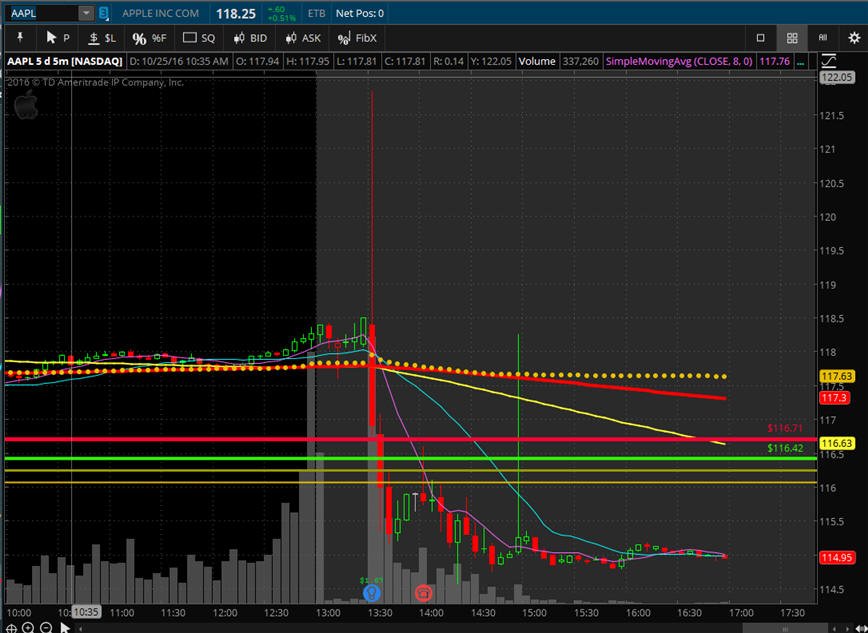Image resolution: width=868 pixels, height=633 pixels.
Task: Open the symbol selector dropdown arrow
Action: pyautogui.click(x=86, y=13)
